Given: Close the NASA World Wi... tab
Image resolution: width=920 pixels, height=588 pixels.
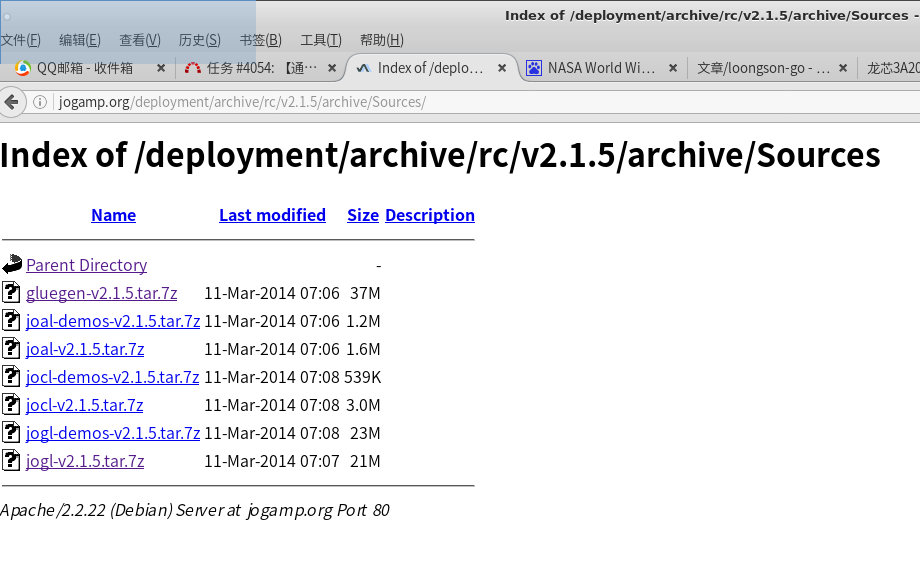Looking at the screenshot, I should pyautogui.click(x=673, y=68).
